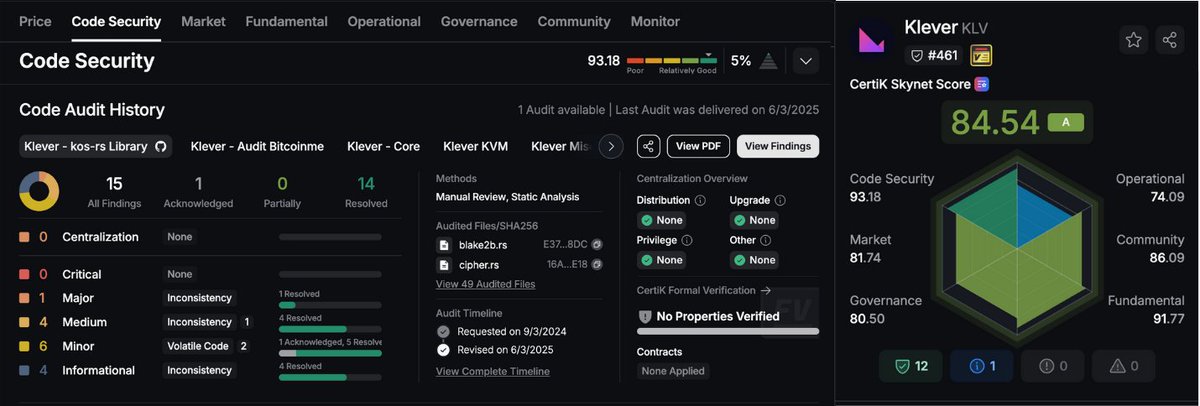This screenshot has height=406, width=1200.
Task: Select the Klever KVM audit
Action: coord(476,147)
